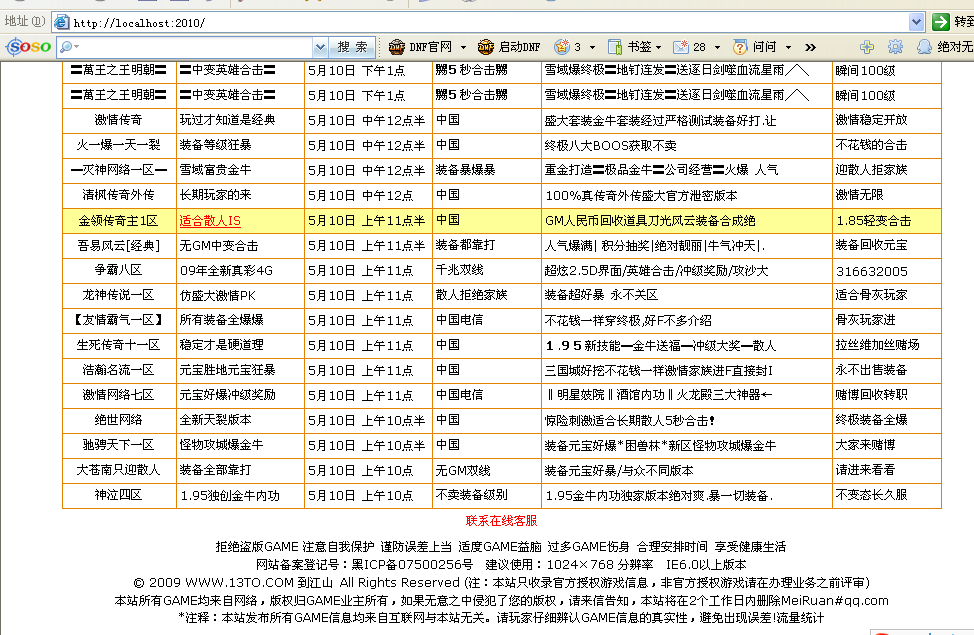Click the green Go arrow button
Image resolution: width=974 pixels, height=635 pixels.
[940, 22]
